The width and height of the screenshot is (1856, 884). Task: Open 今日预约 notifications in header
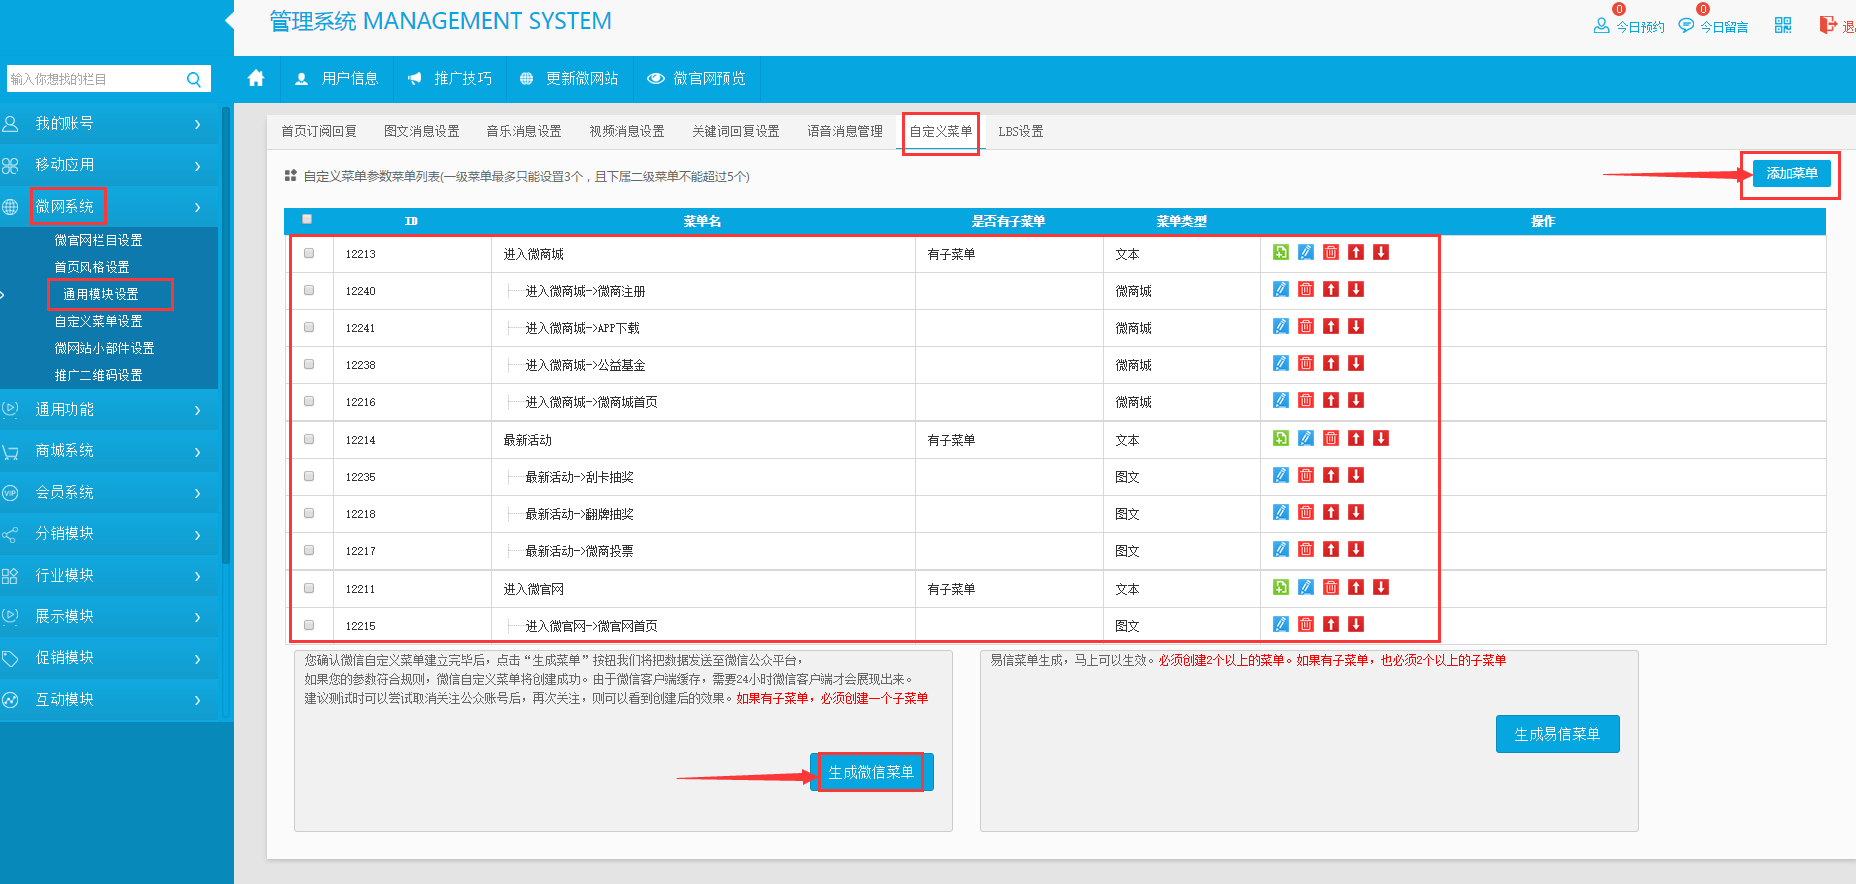1629,25
